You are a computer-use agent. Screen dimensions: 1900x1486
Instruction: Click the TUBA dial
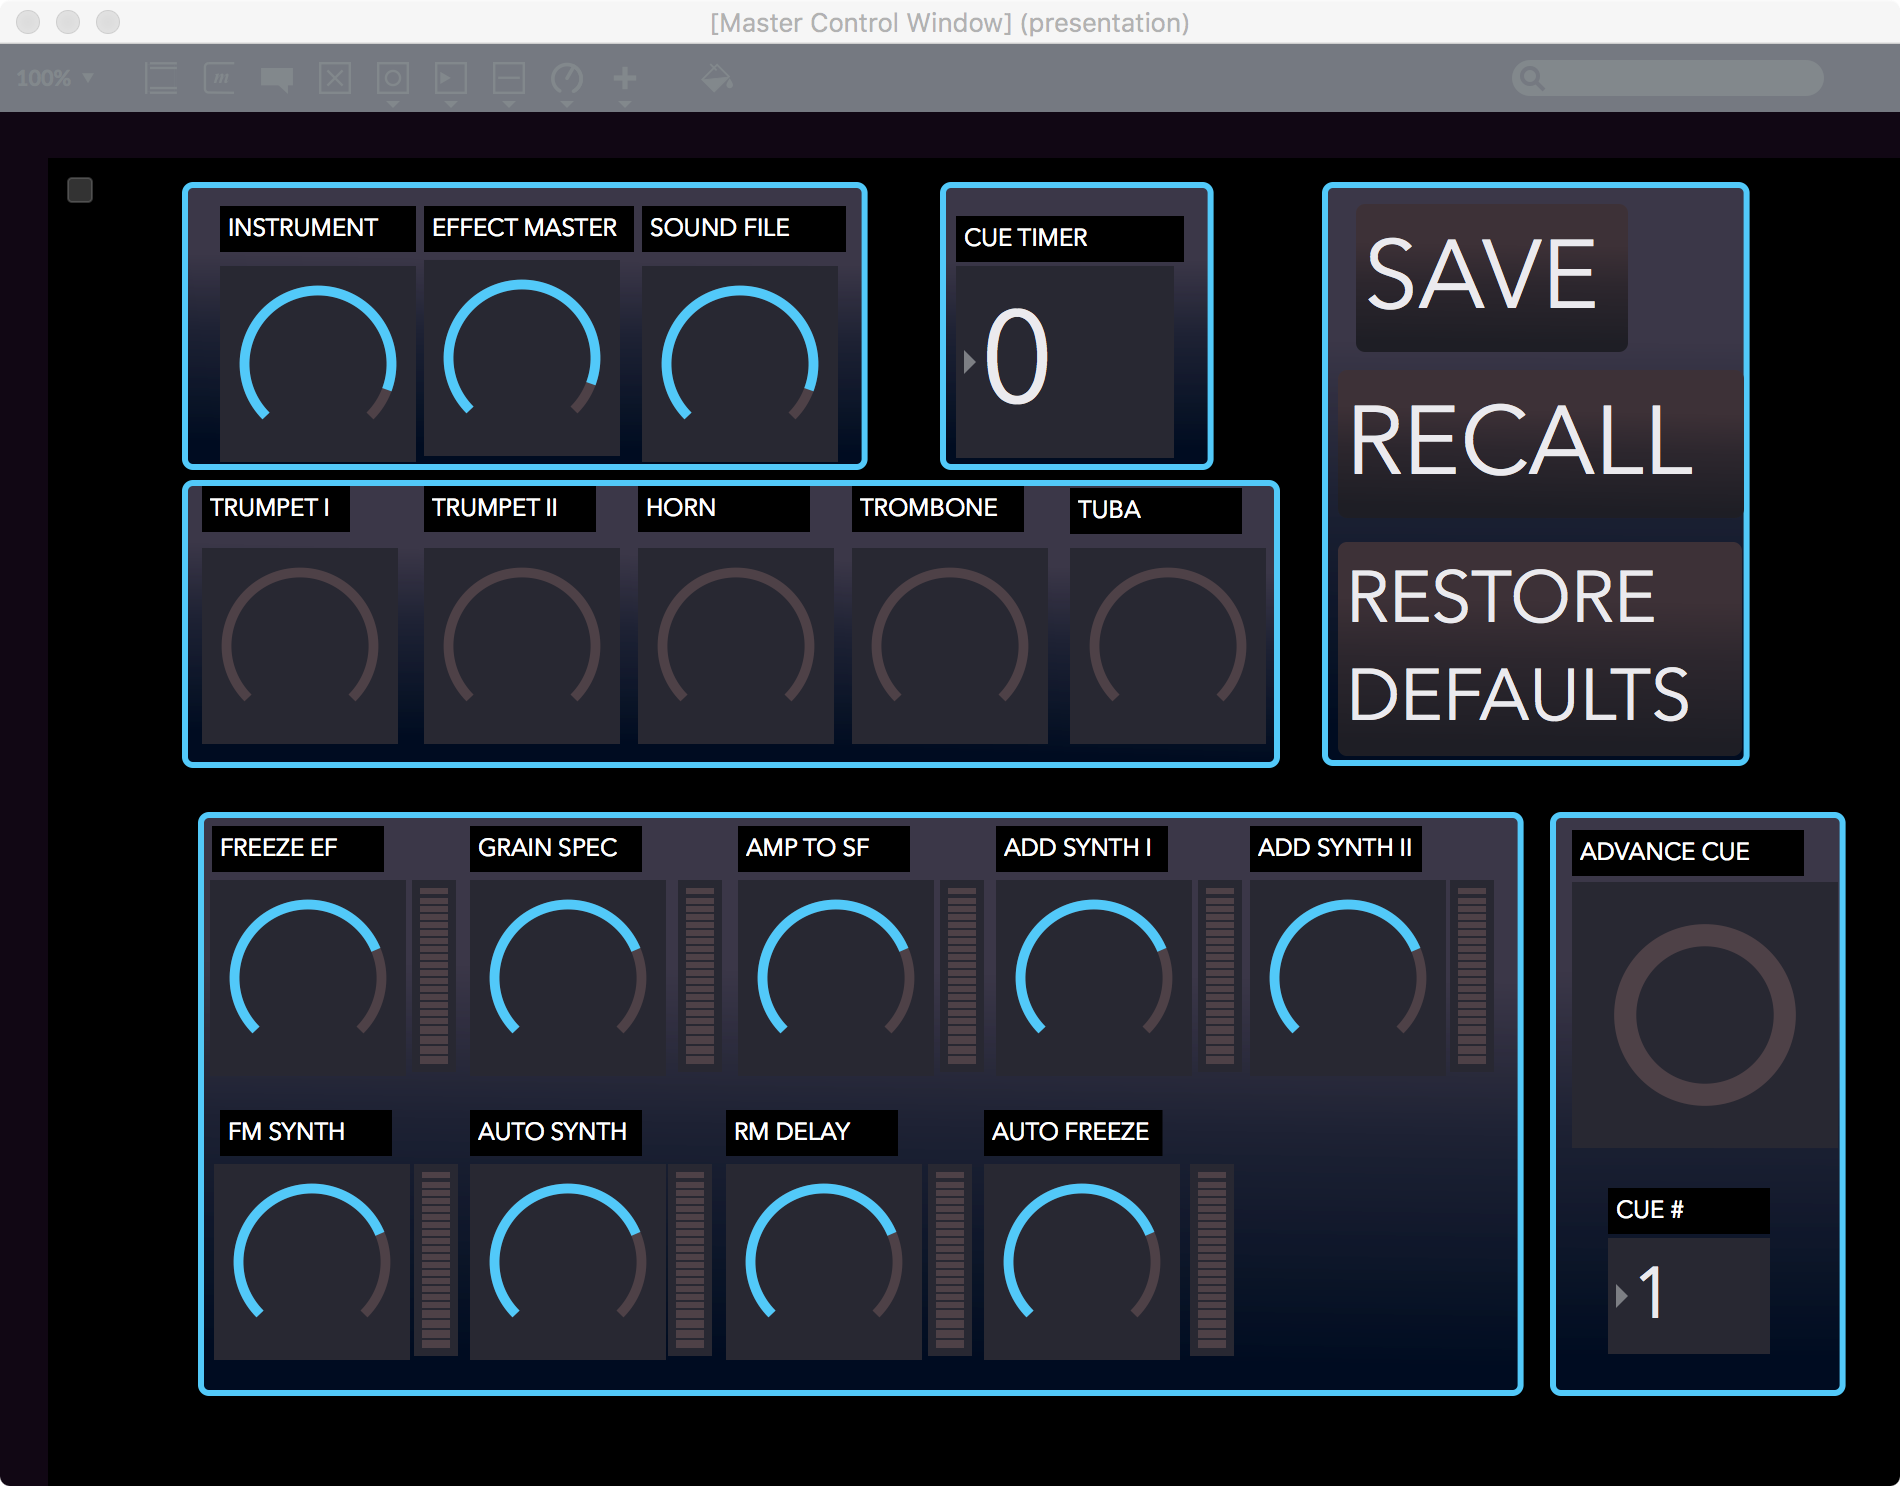[x=1168, y=645]
